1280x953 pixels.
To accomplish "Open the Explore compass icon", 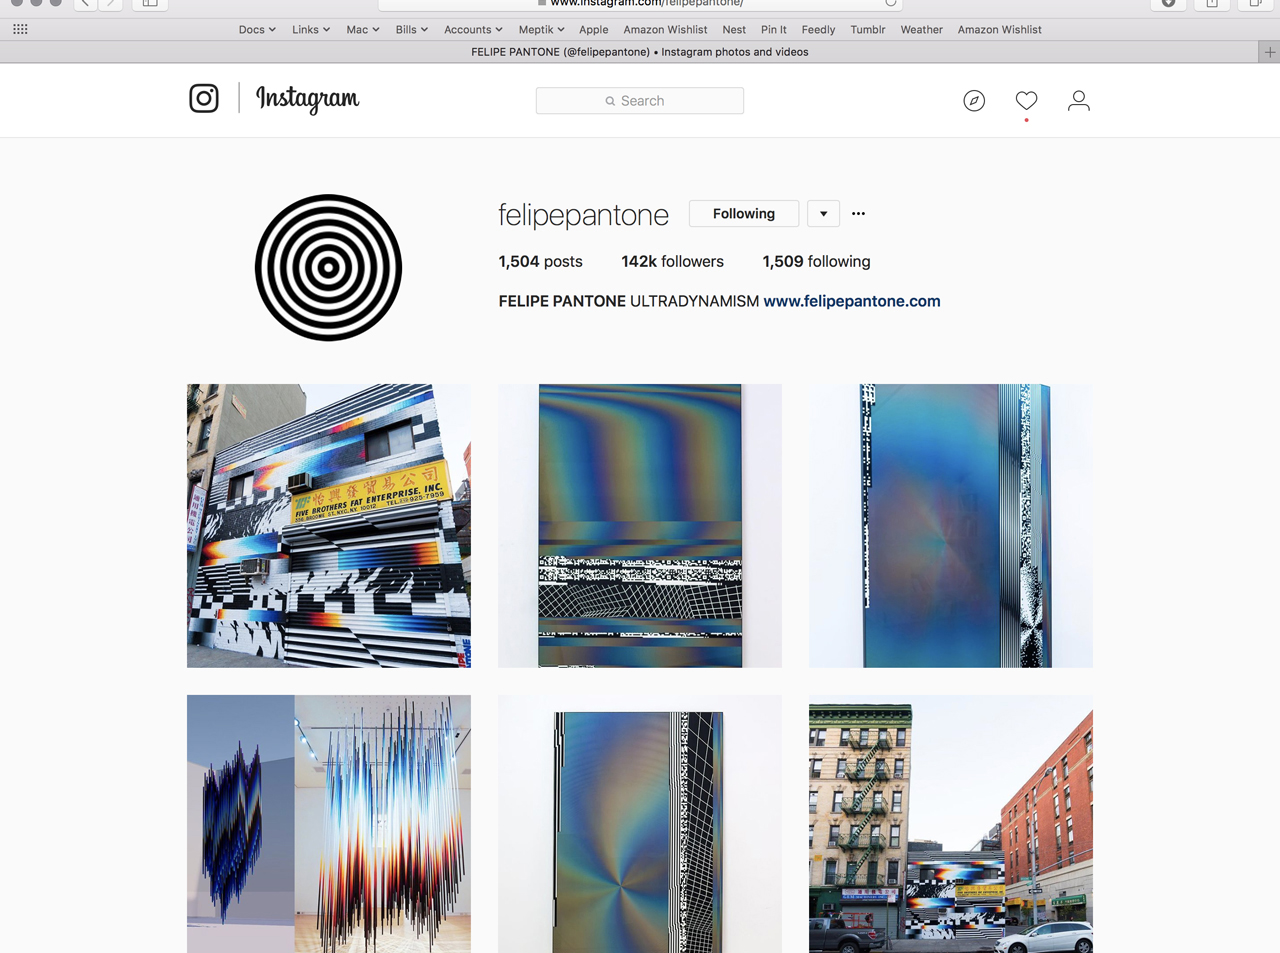I will [x=974, y=101].
